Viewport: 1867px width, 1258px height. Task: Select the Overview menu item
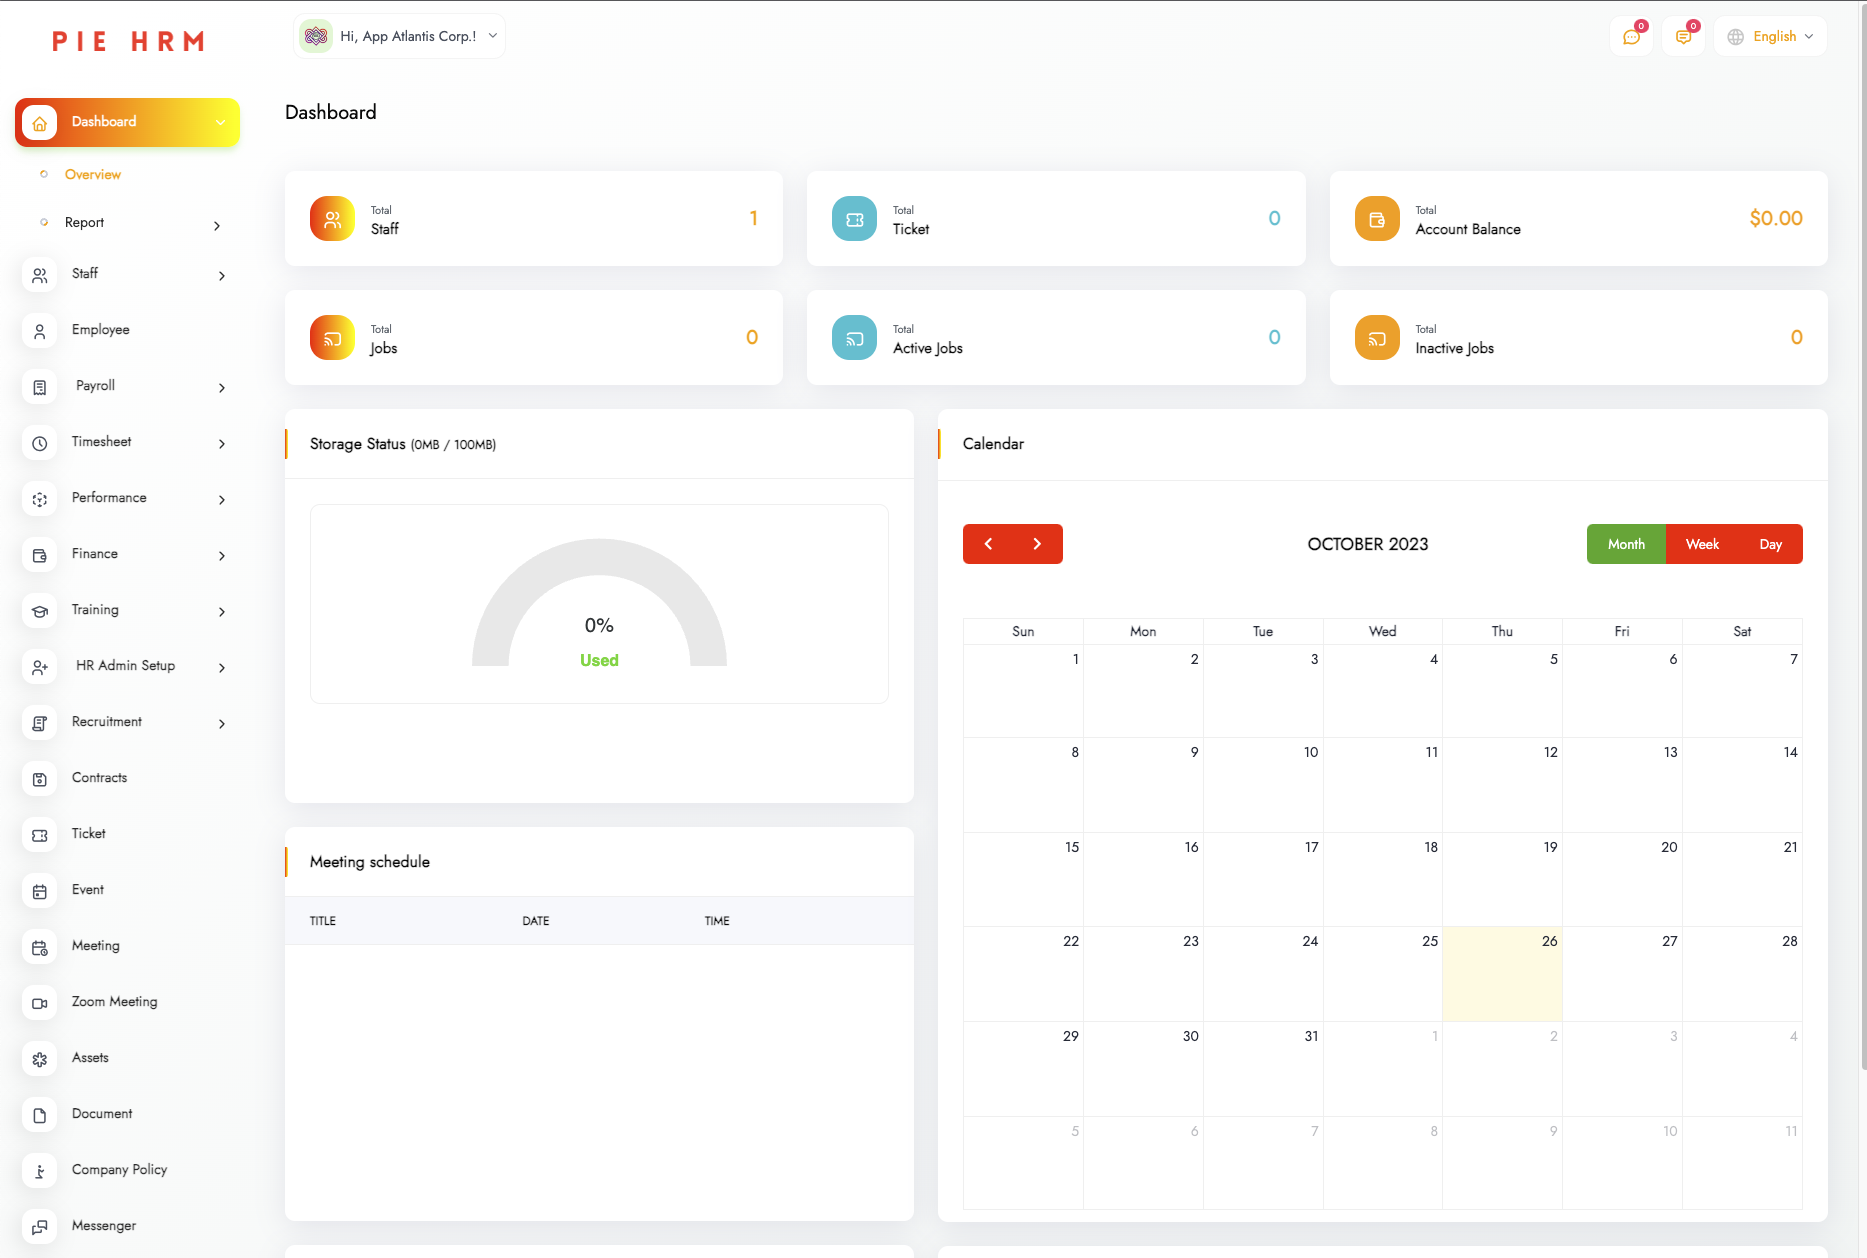(93, 174)
